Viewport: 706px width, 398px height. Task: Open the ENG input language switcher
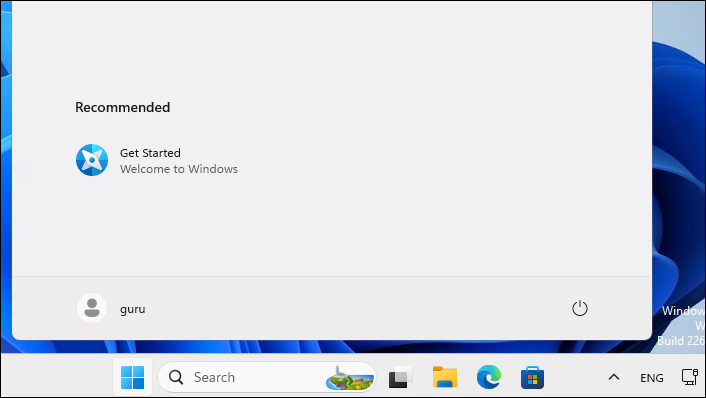point(652,378)
